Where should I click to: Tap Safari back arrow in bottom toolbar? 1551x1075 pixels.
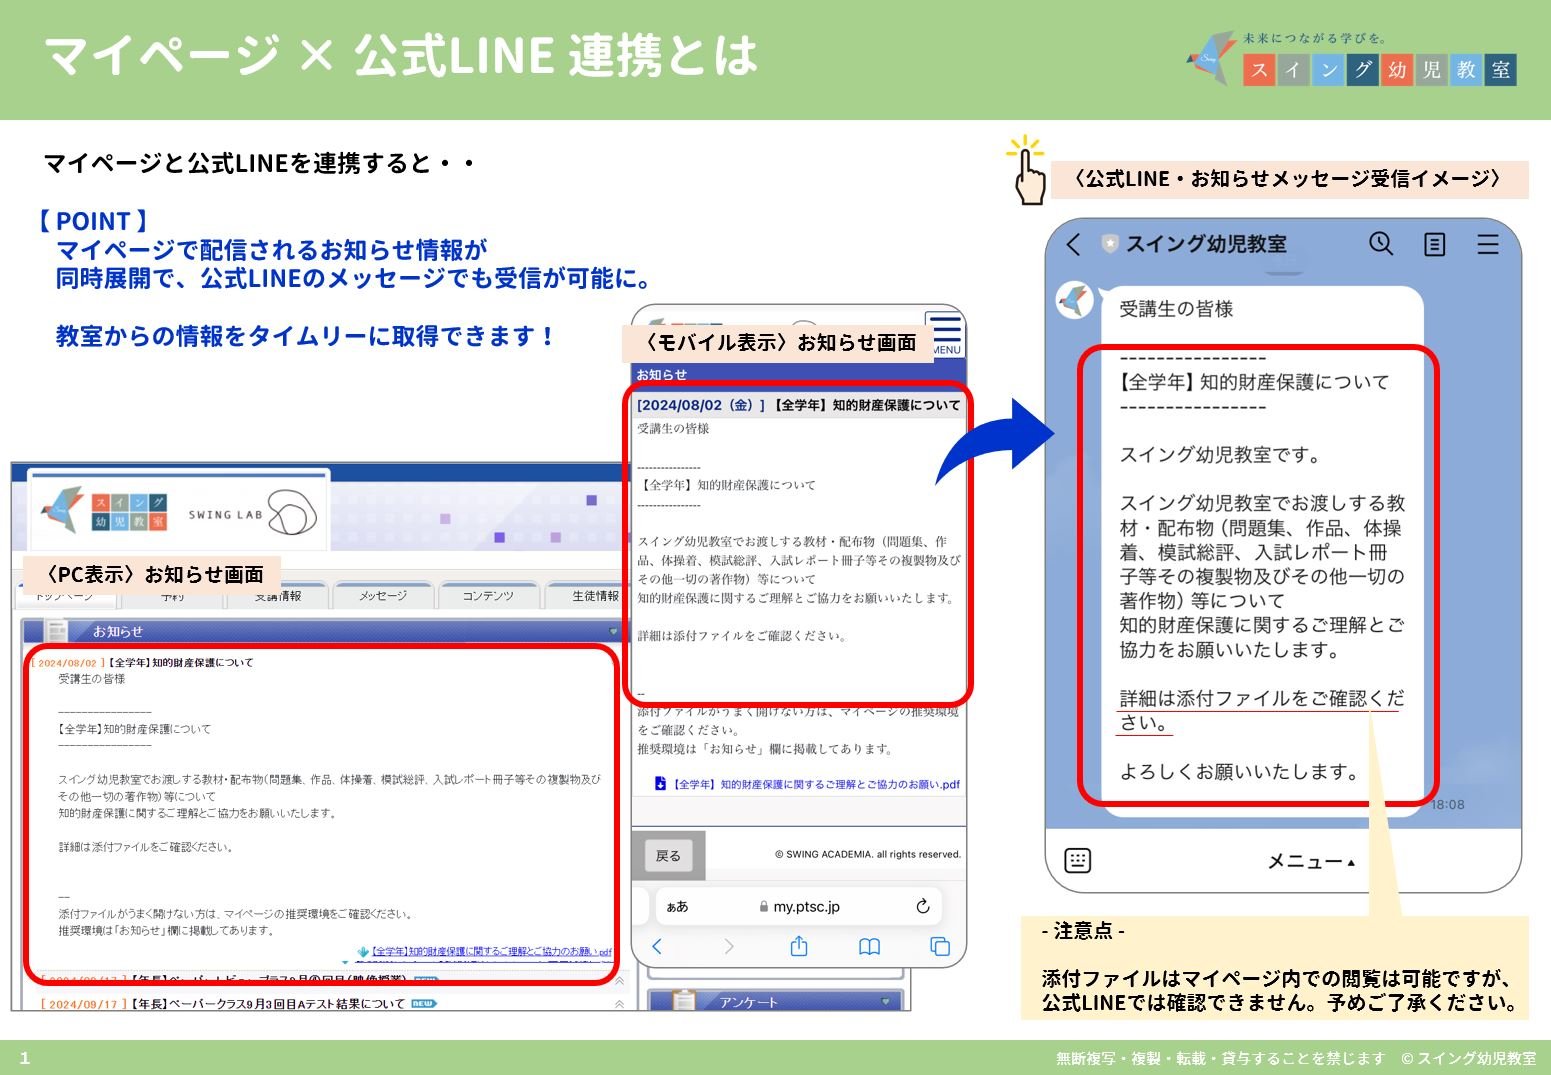pyautogui.click(x=657, y=946)
